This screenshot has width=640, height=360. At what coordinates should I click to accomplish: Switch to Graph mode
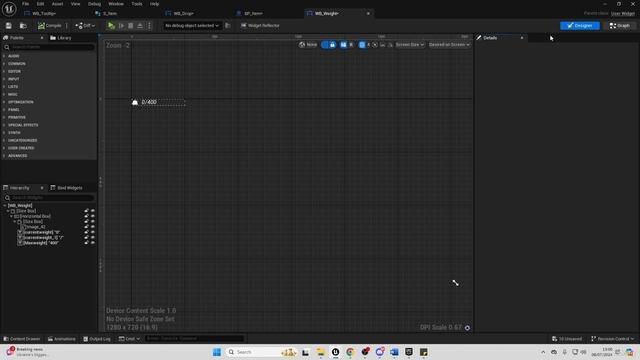tap(620, 26)
